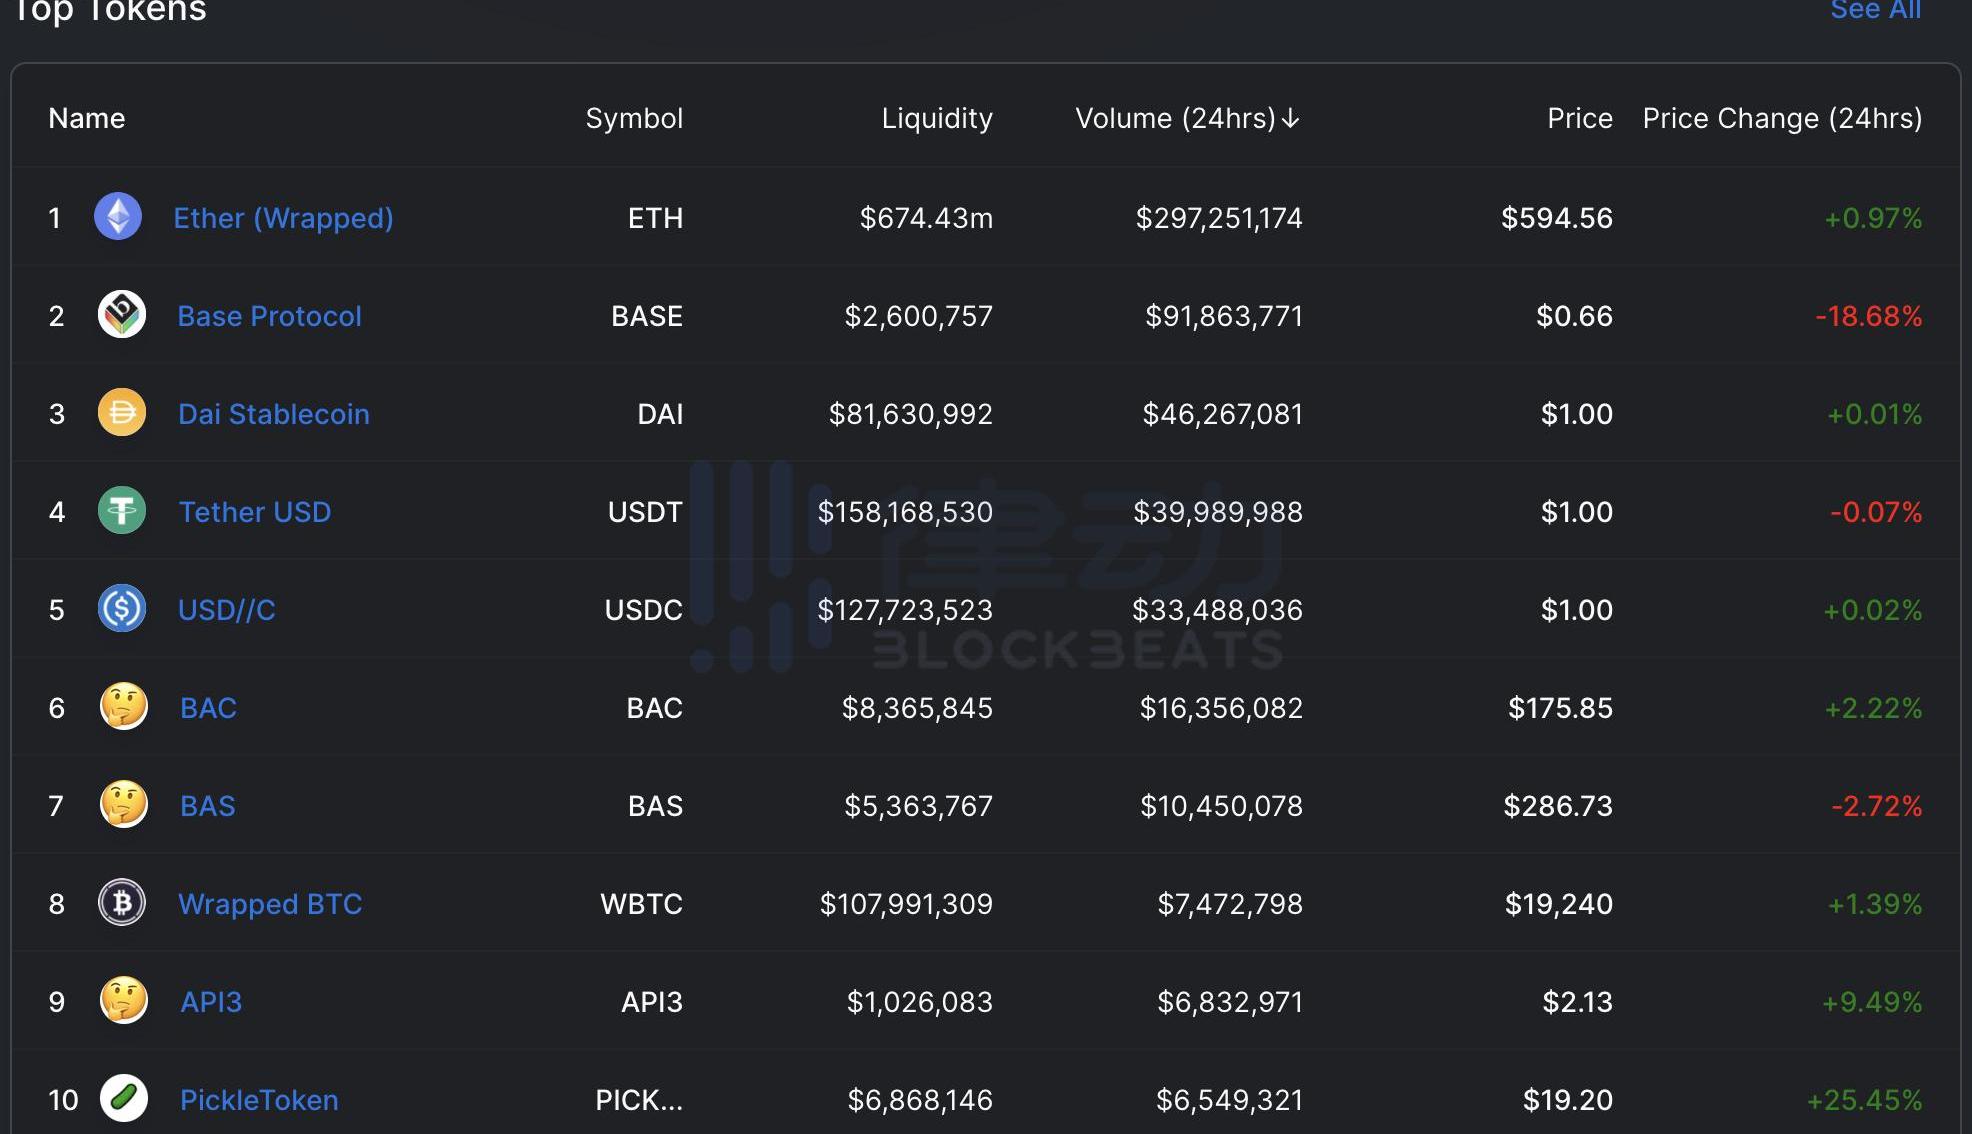Click BAS price $286.73
This screenshot has height=1134, width=1972.
click(x=1558, y=806)
